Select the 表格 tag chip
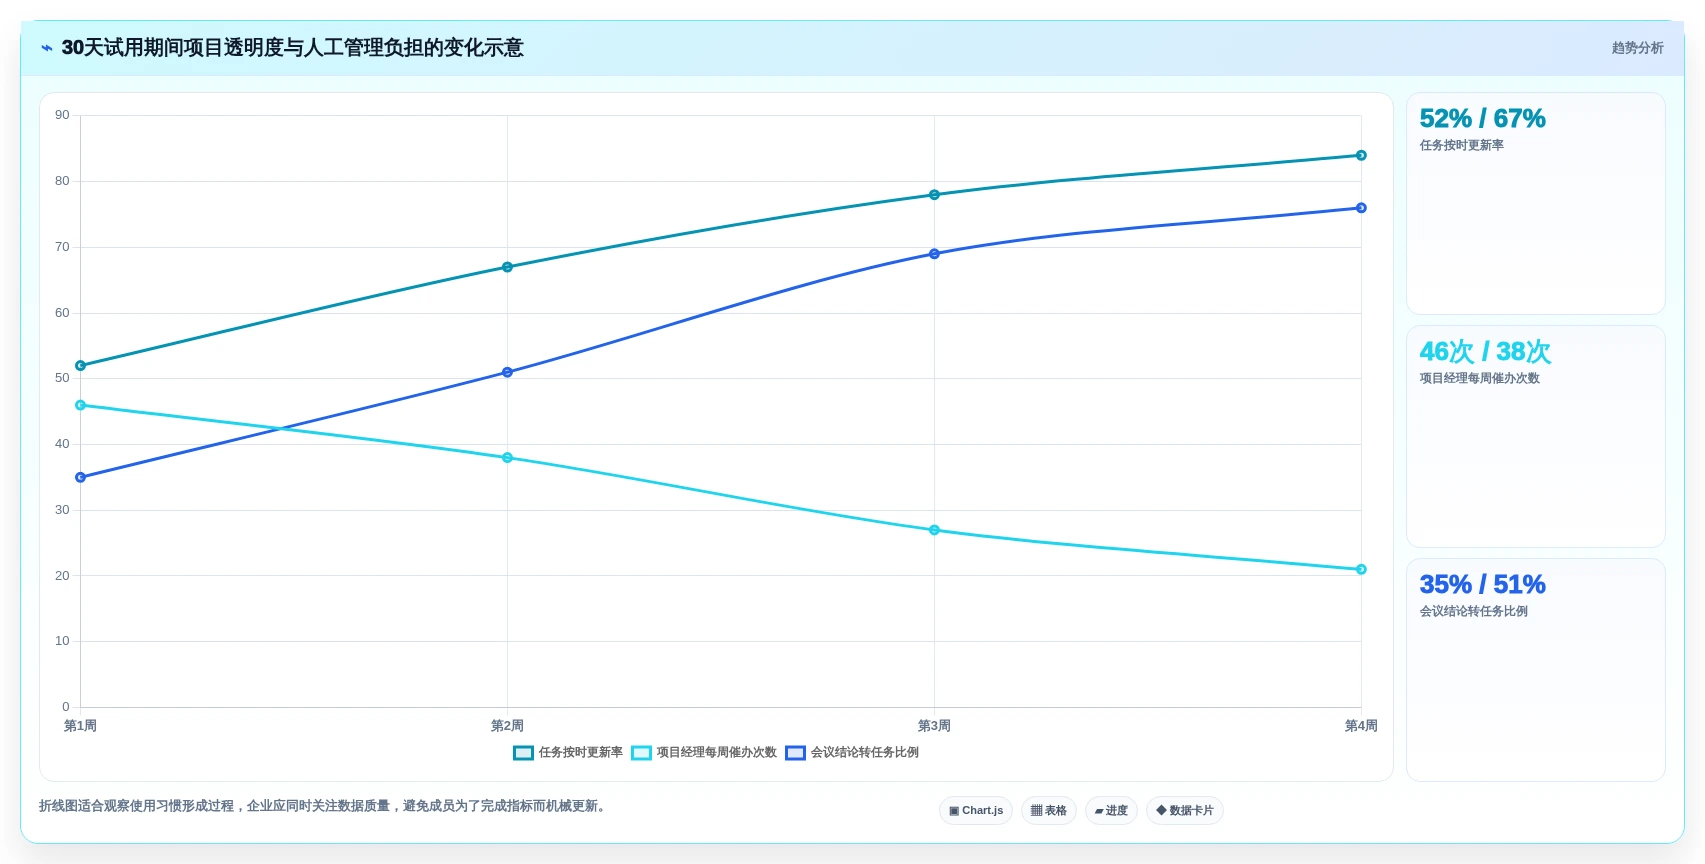1705x864 pixels. 1049,811
